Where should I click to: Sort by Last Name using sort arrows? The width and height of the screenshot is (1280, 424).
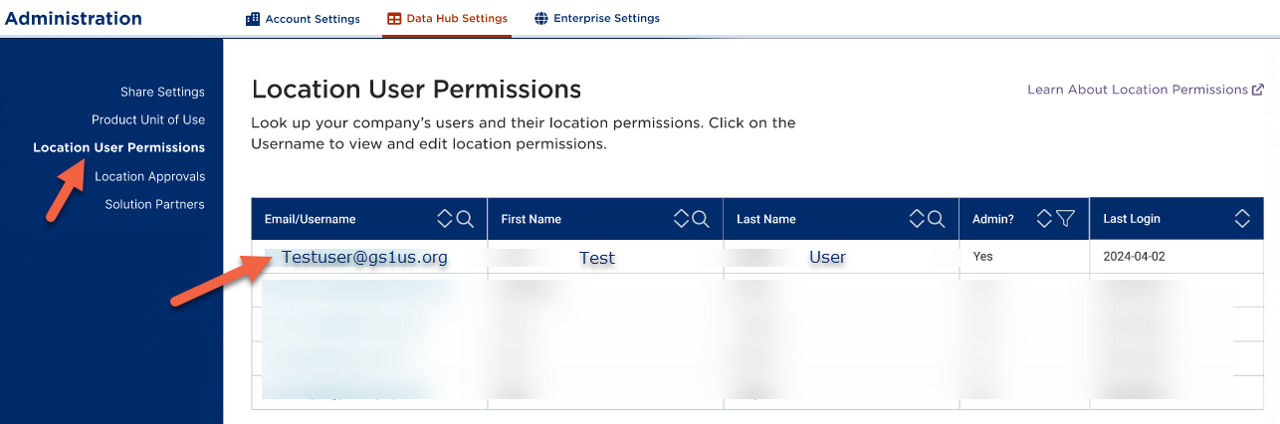click(918, 219)
